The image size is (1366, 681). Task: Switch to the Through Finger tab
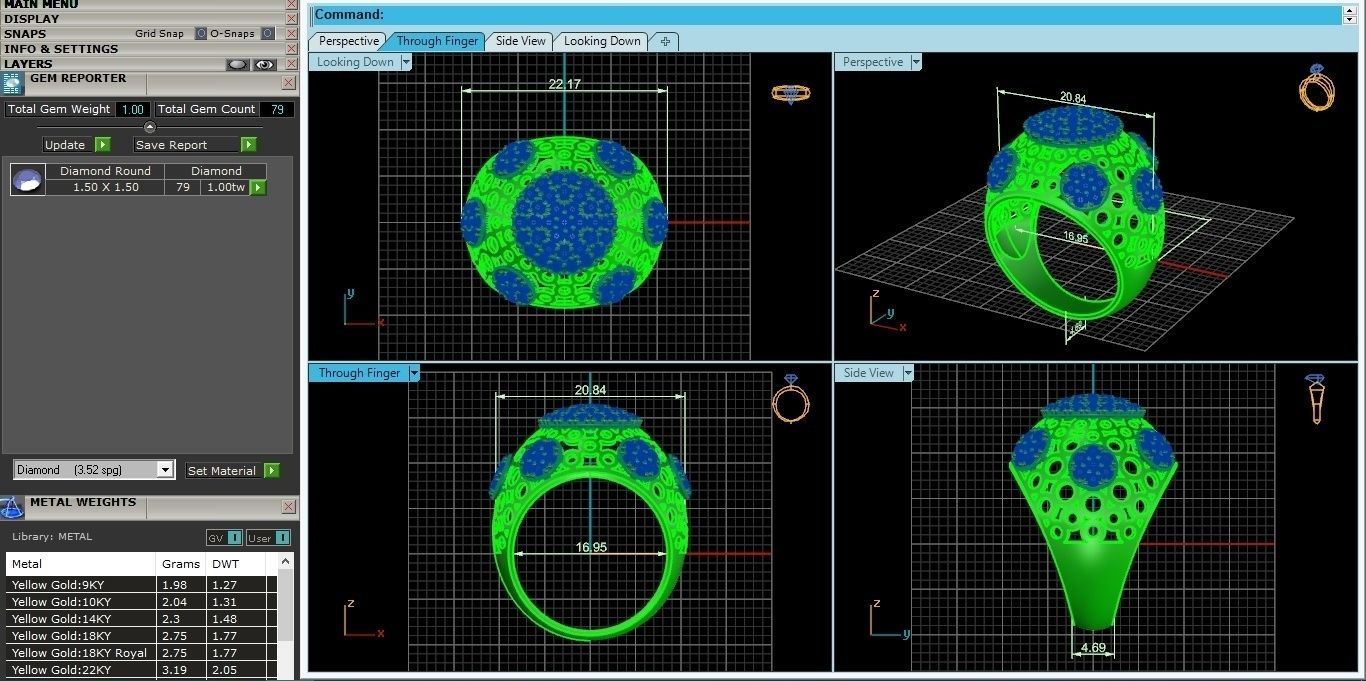436,41
